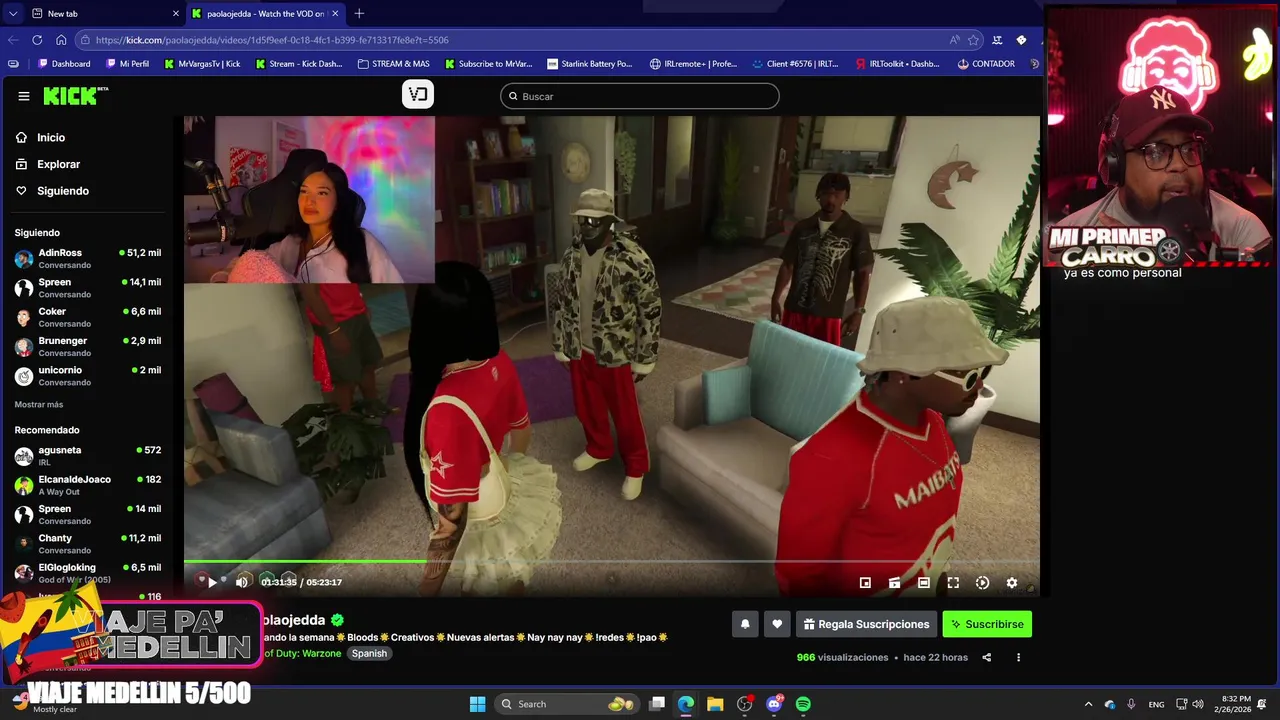Click the taskbar Search box

[x=567, y=704]
